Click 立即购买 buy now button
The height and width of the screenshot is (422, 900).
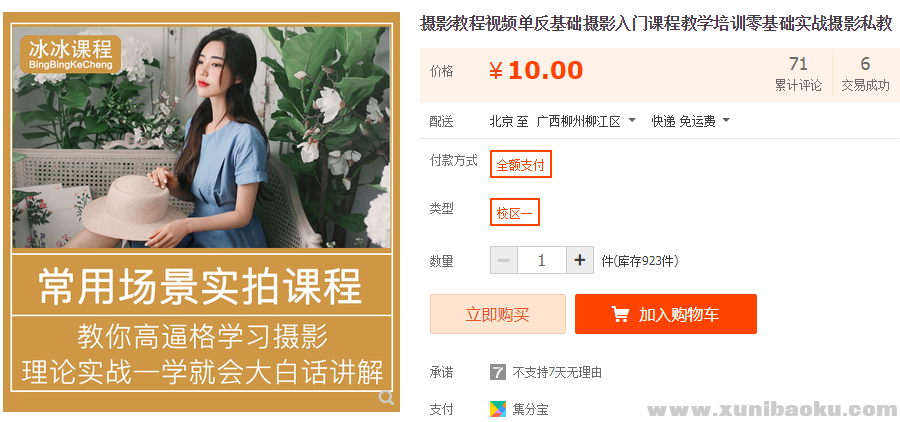(x=498, y=314)
